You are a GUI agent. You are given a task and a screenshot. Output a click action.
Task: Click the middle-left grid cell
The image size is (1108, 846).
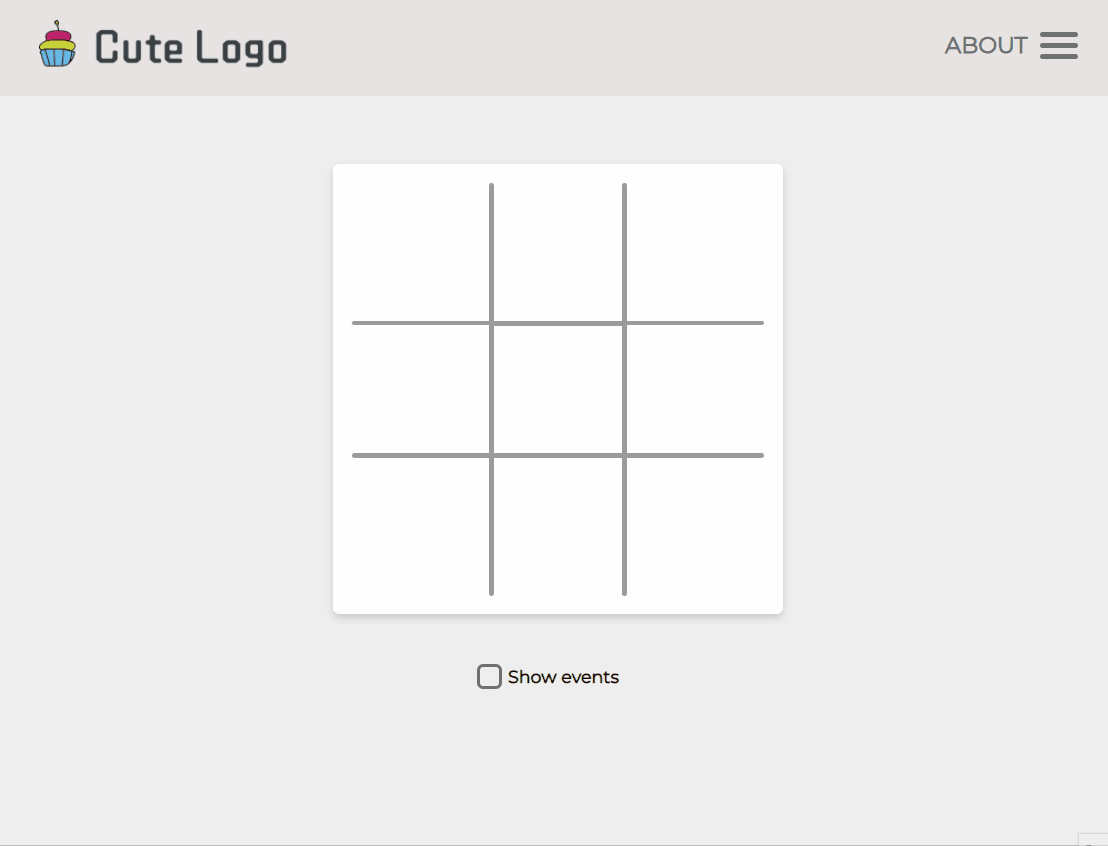tap(420, 388)
